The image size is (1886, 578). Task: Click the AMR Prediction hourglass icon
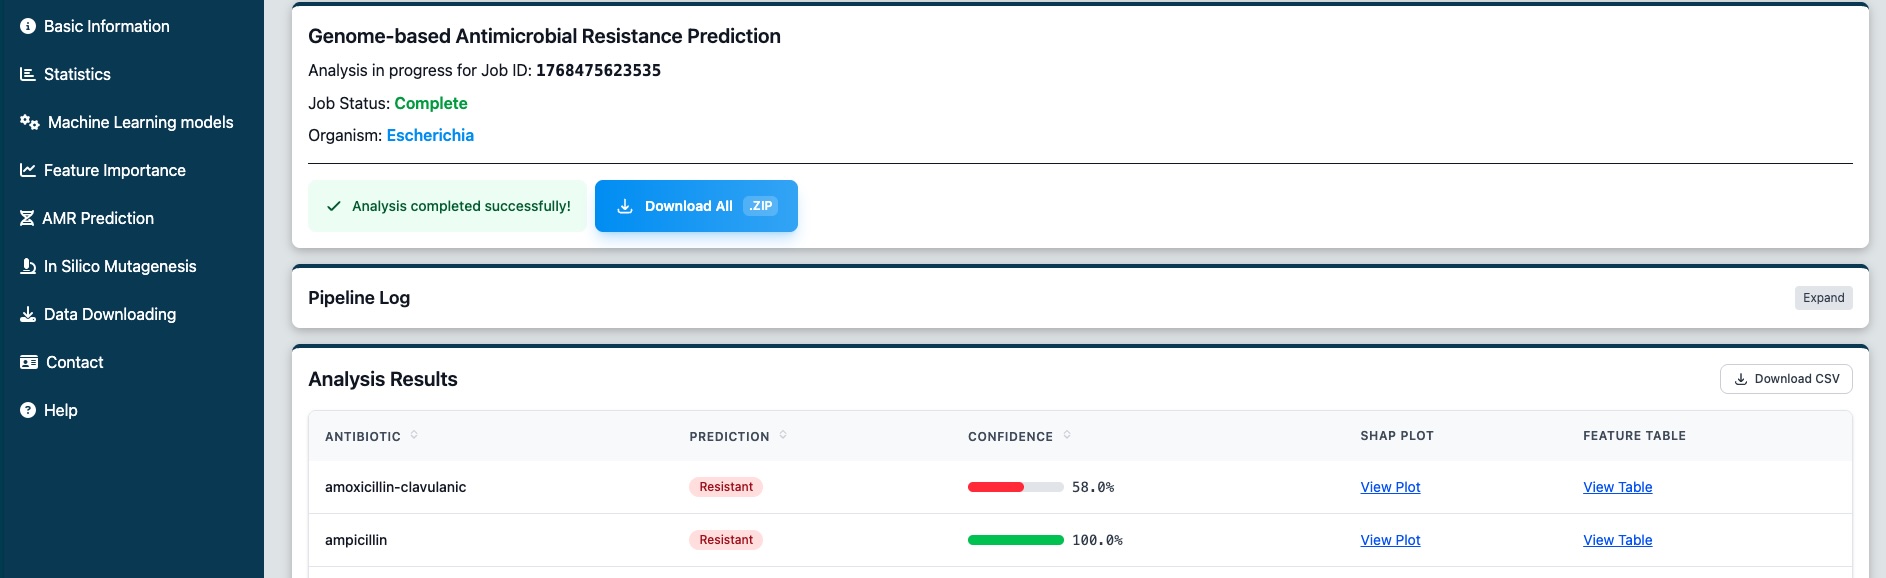pos(27,218)
